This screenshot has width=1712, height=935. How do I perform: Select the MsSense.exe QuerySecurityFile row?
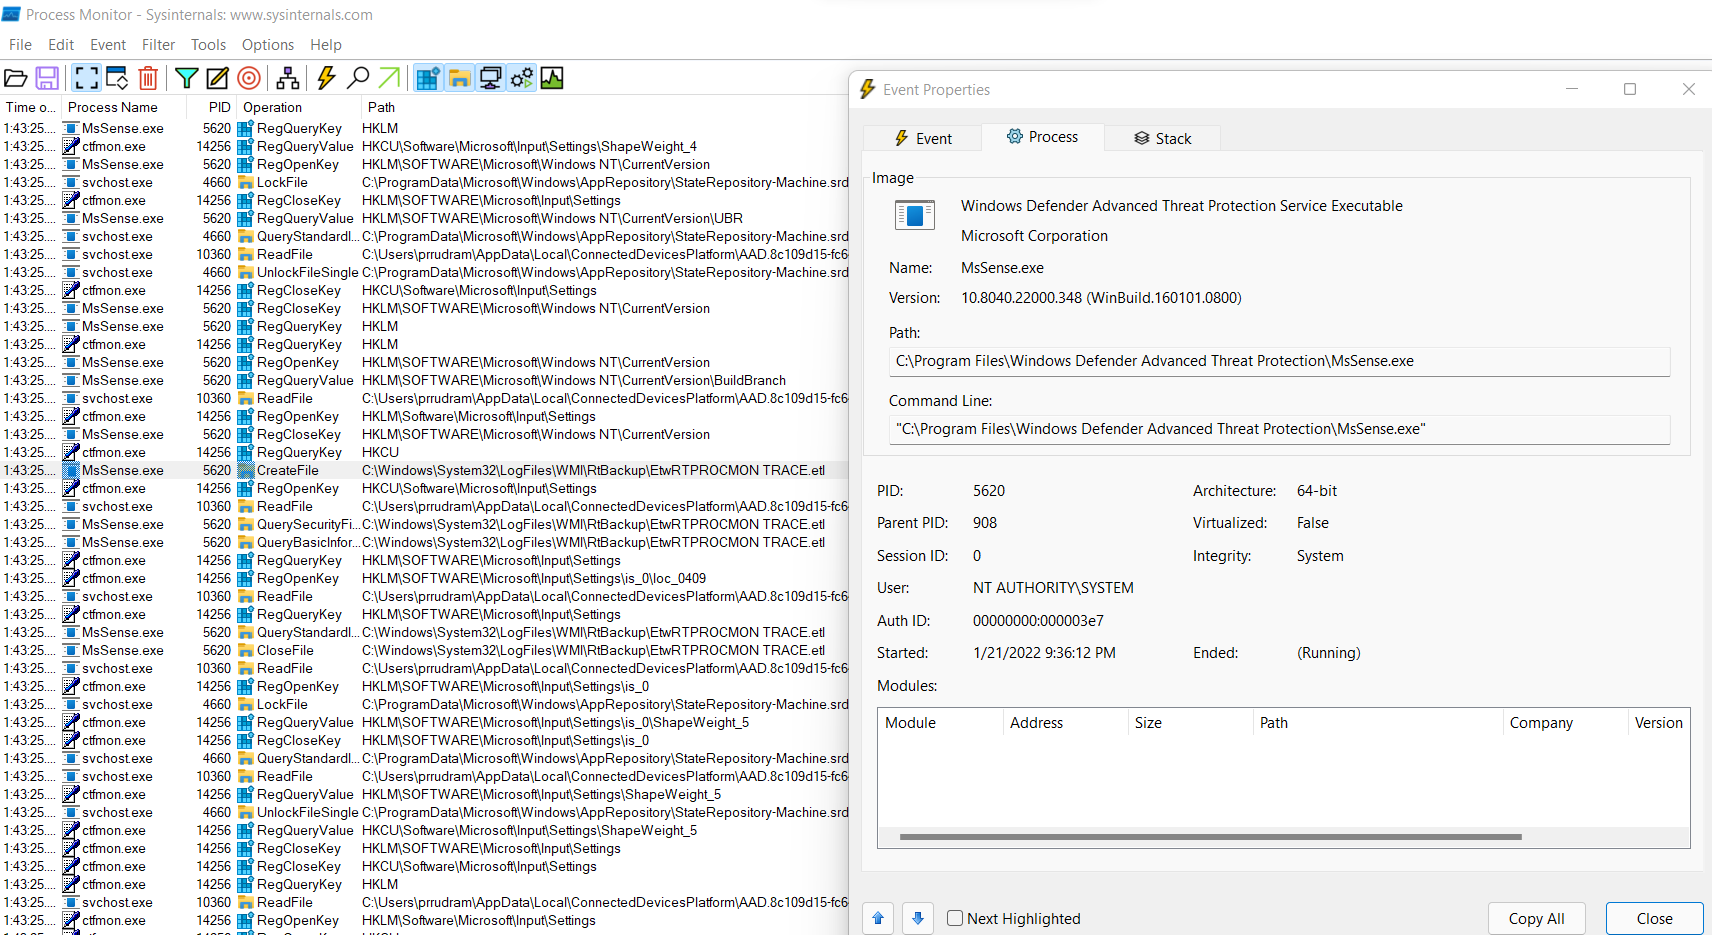(x=424, y=524)
